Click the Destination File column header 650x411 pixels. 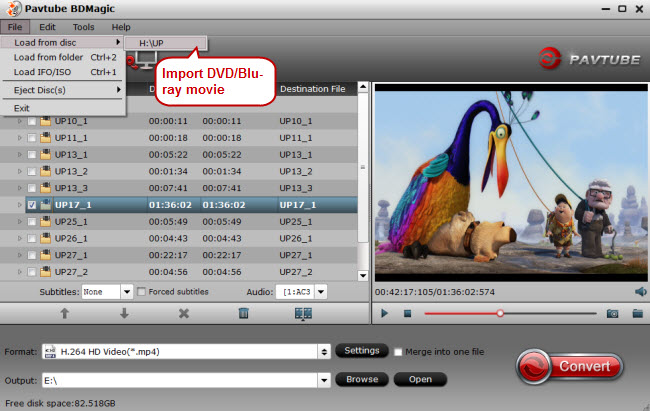point(313,89)
